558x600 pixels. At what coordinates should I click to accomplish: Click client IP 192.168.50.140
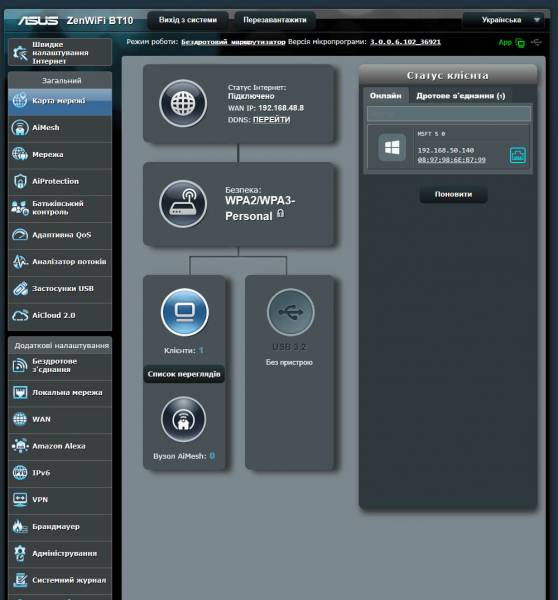(x=446, y=150)
